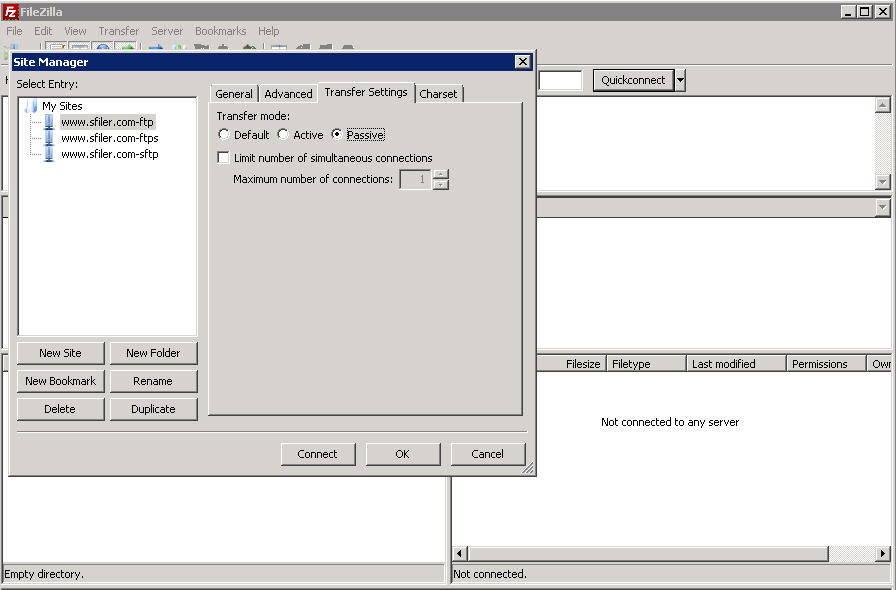Click the maximum connections number field
Screen dimensions: 896x590
(x=415, y=179)
